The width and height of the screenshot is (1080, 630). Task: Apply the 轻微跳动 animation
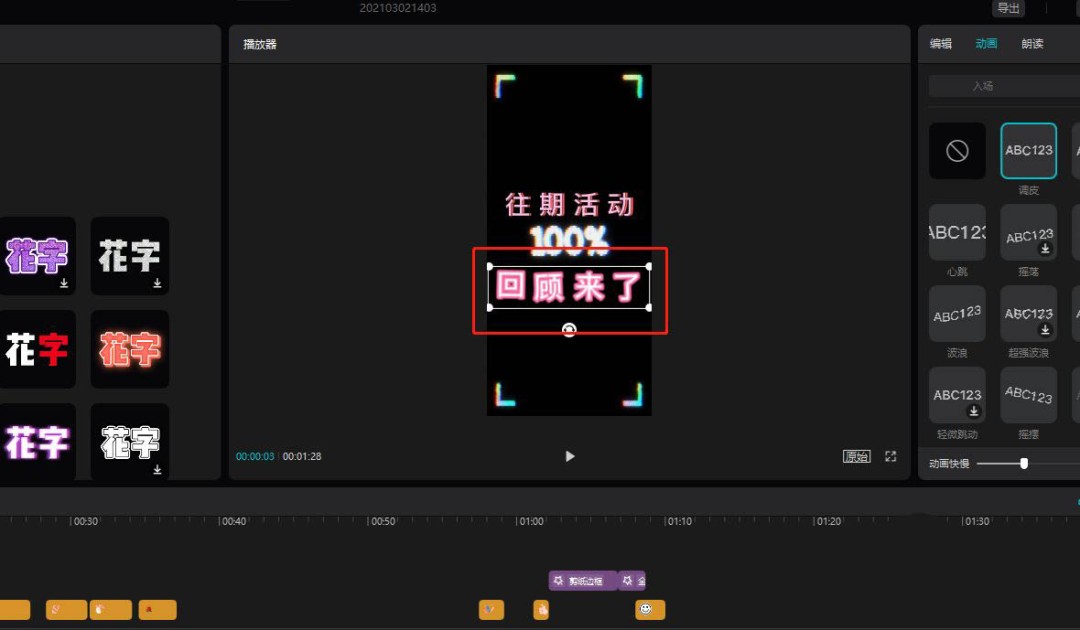pyautogui.click(x=956, y=394)
